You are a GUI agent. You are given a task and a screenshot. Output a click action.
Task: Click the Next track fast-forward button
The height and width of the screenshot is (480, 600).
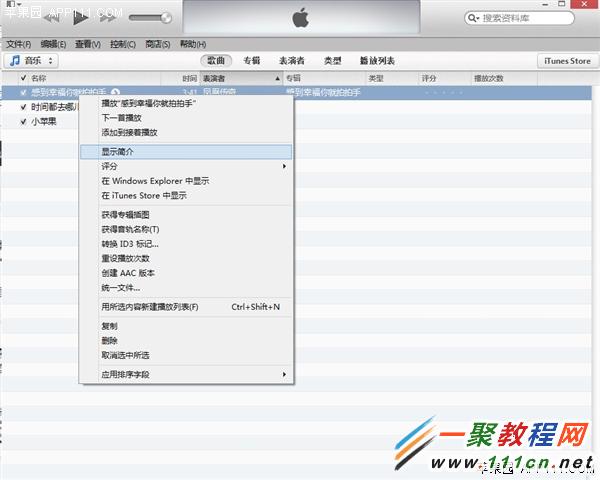[x=108, y=18]
